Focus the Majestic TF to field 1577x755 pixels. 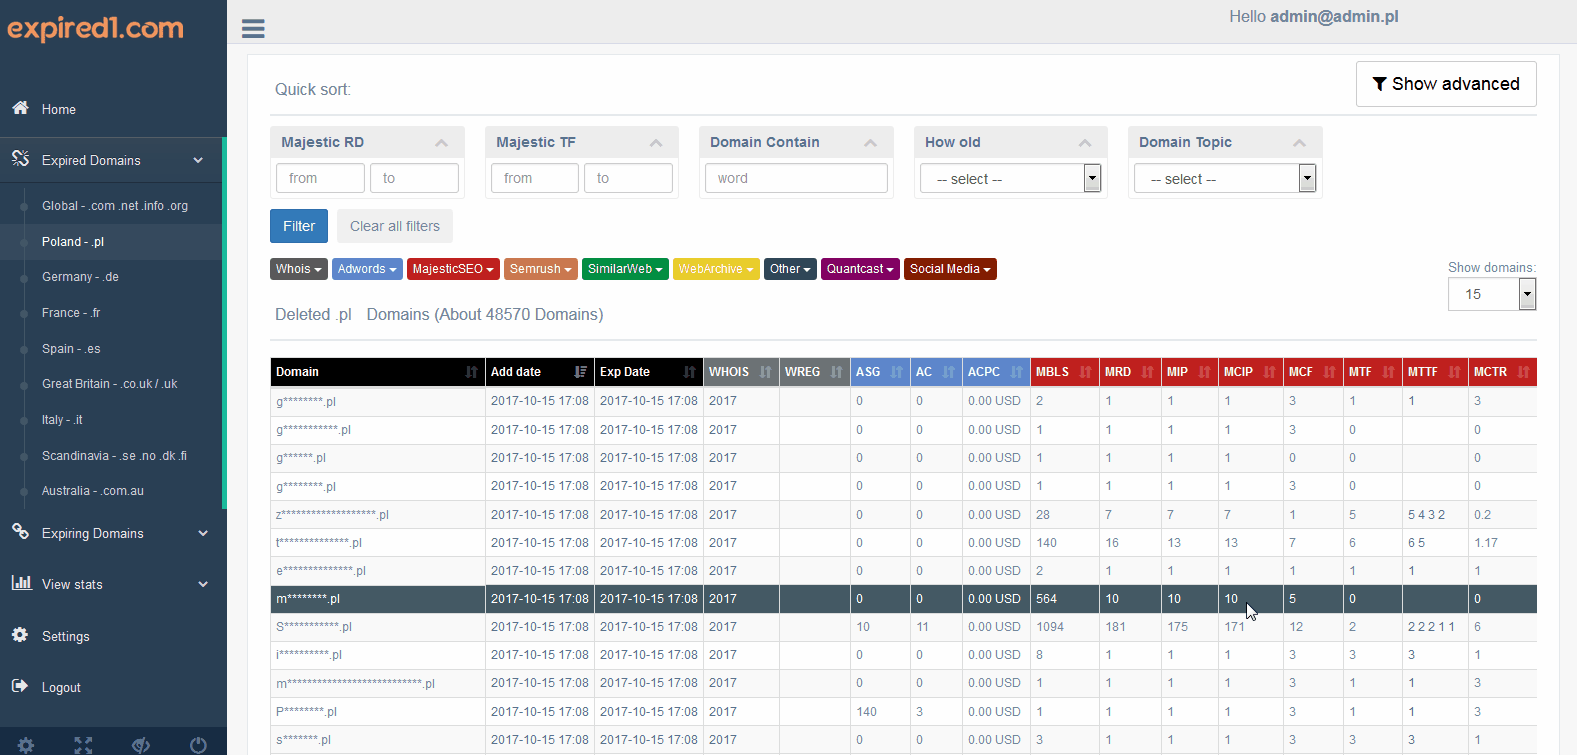628,178
